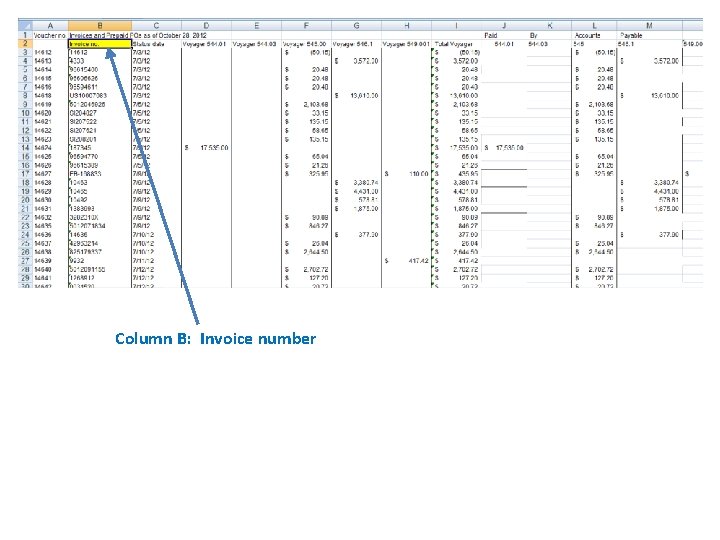Click the Voucher no. cell in row 1
The image size is (720, 540).
(50, 35)
